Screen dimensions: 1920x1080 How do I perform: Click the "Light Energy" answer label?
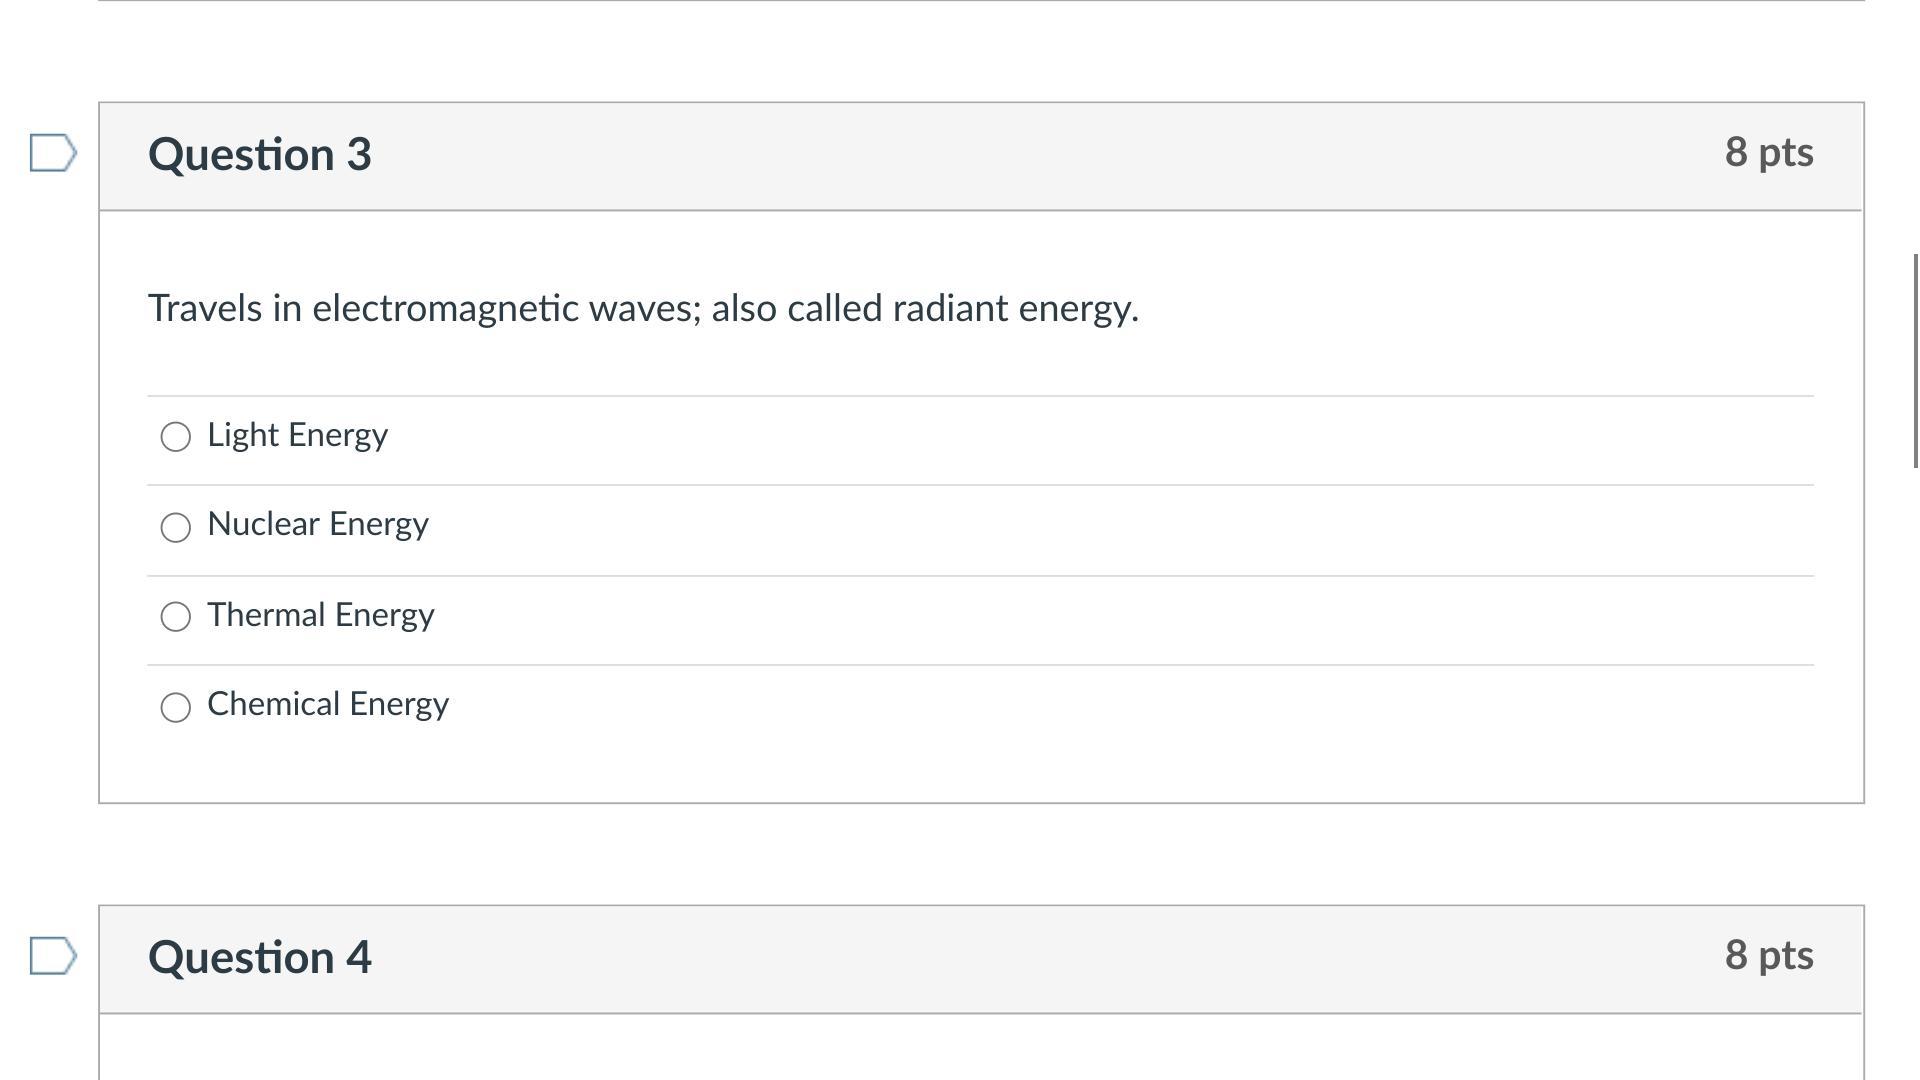coord(297,435)
